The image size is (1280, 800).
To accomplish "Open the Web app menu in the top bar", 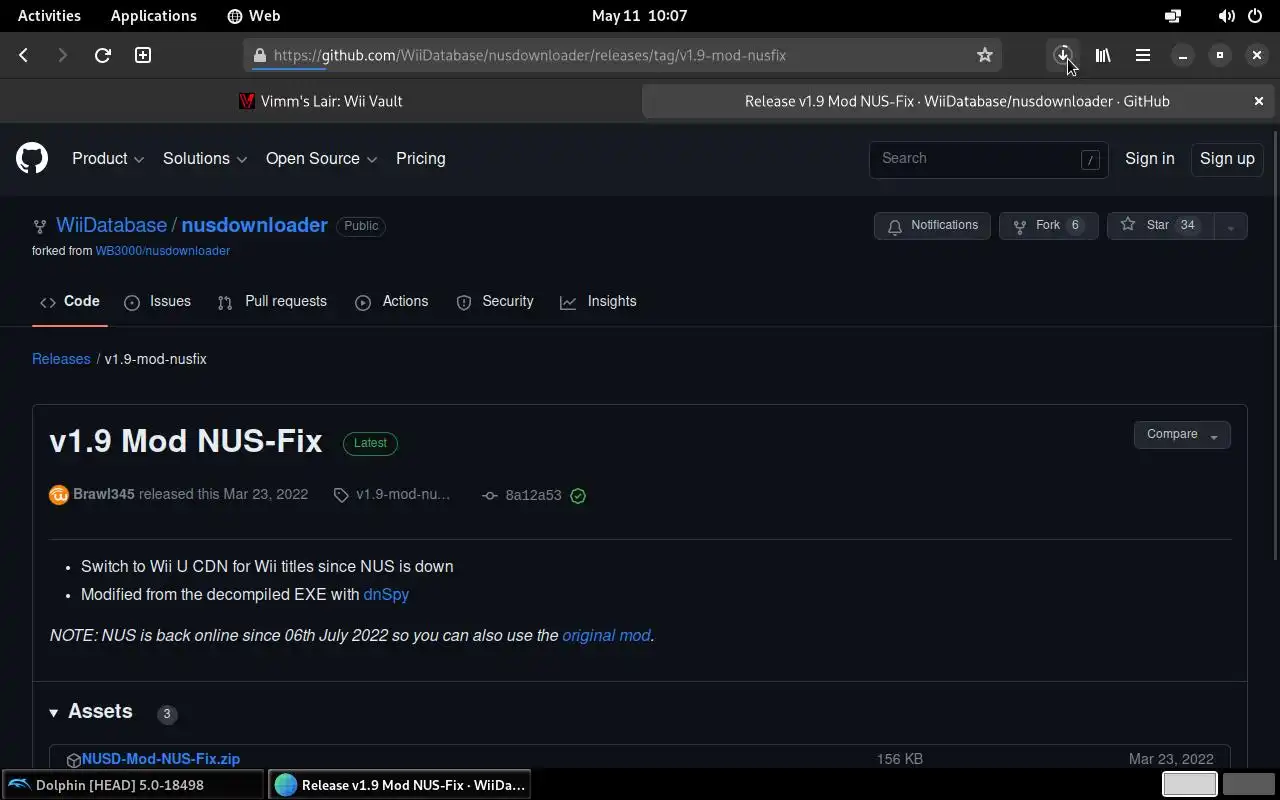I will [x=254, y=16].
